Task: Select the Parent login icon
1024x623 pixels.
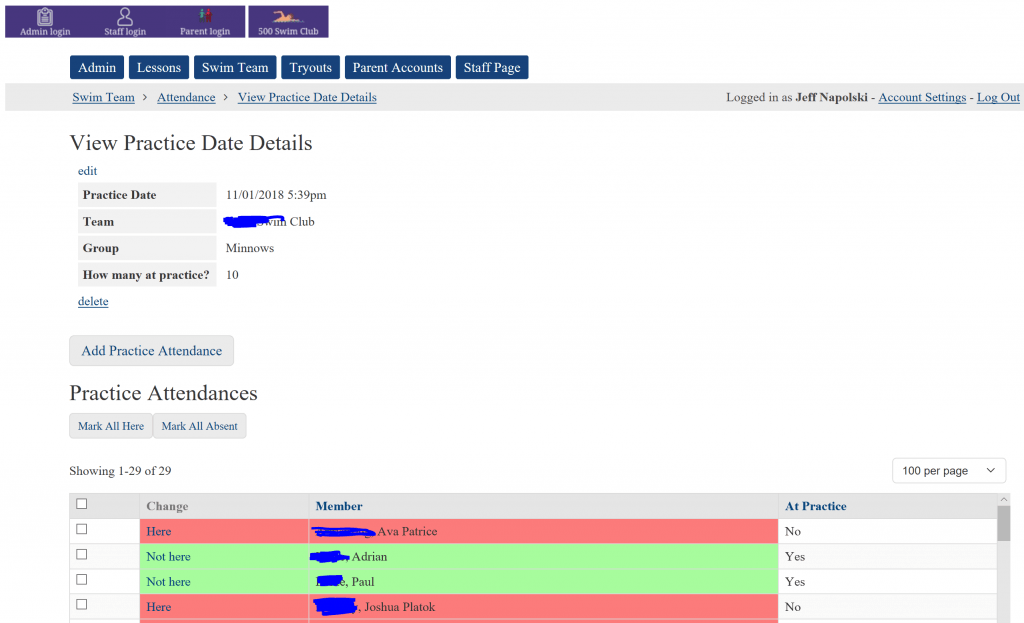Action: click(205, 17)
